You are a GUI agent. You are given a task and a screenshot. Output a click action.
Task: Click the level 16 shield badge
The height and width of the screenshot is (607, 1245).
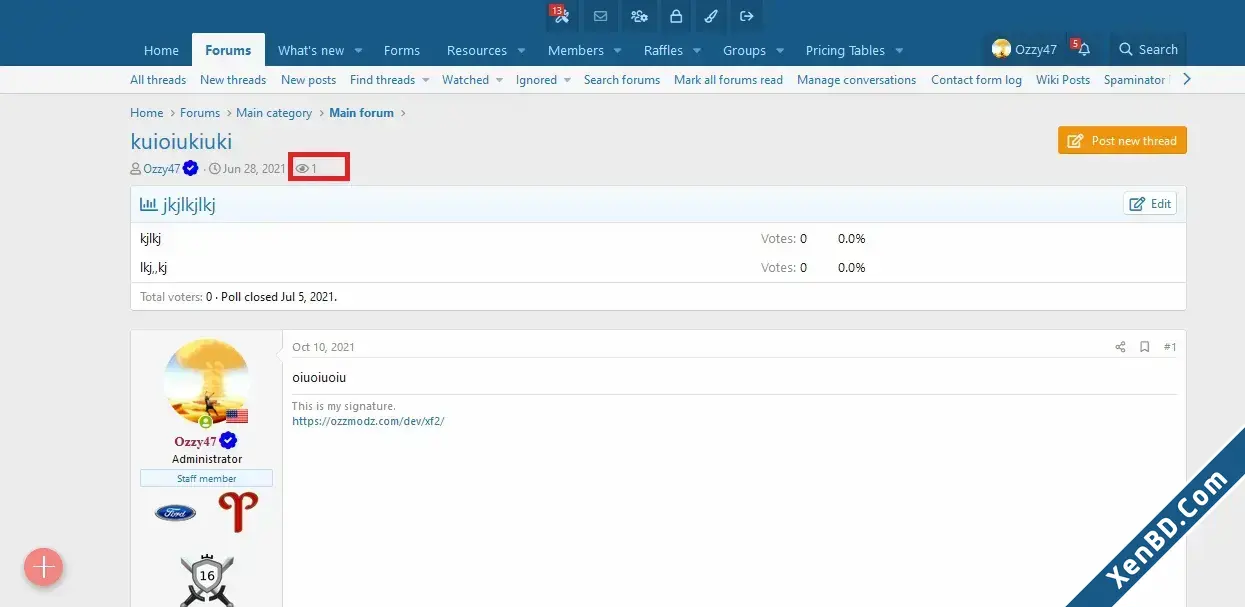point(207,579)
